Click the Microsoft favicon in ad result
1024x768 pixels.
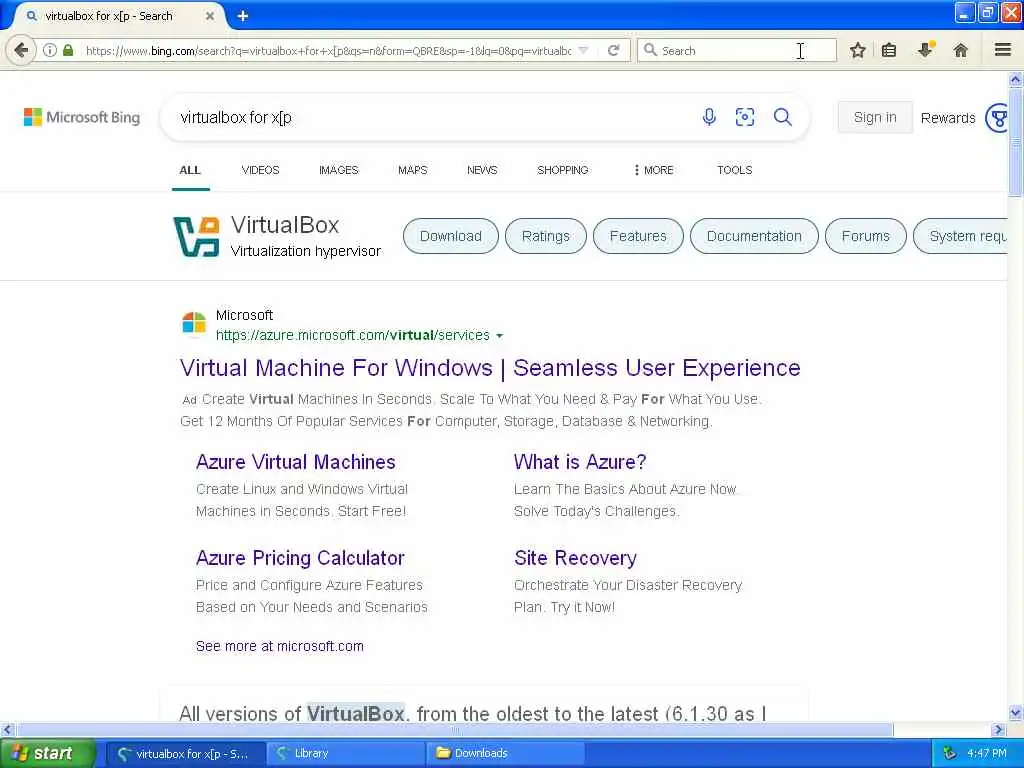click(194, 324)
